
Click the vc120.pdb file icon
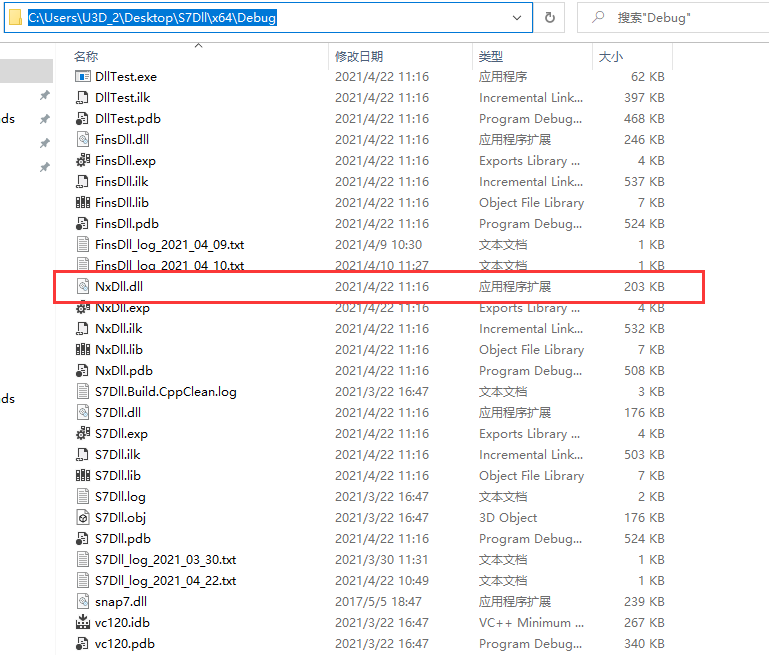tap(83, 643)
